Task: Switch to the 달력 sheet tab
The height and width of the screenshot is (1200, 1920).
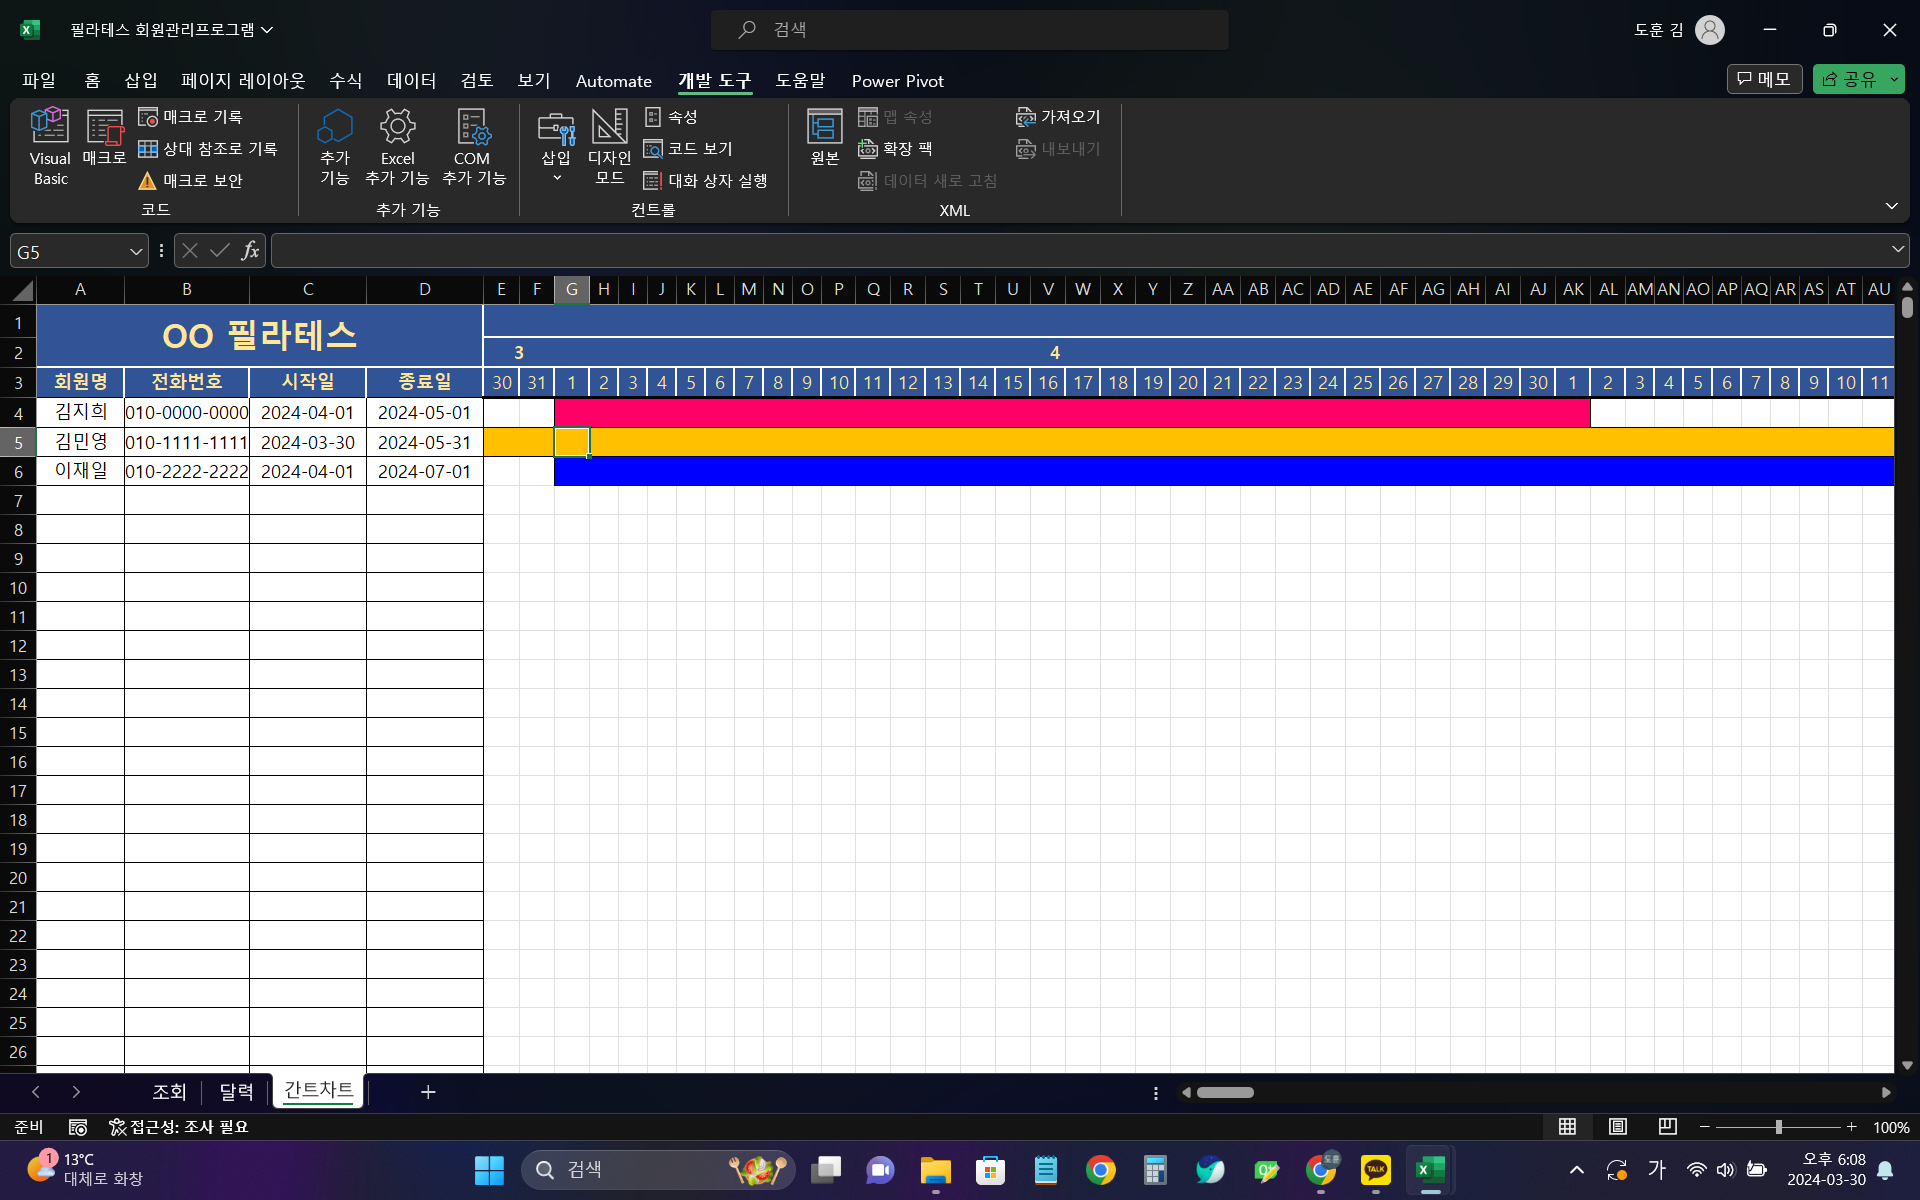Action: [236, 1092]
